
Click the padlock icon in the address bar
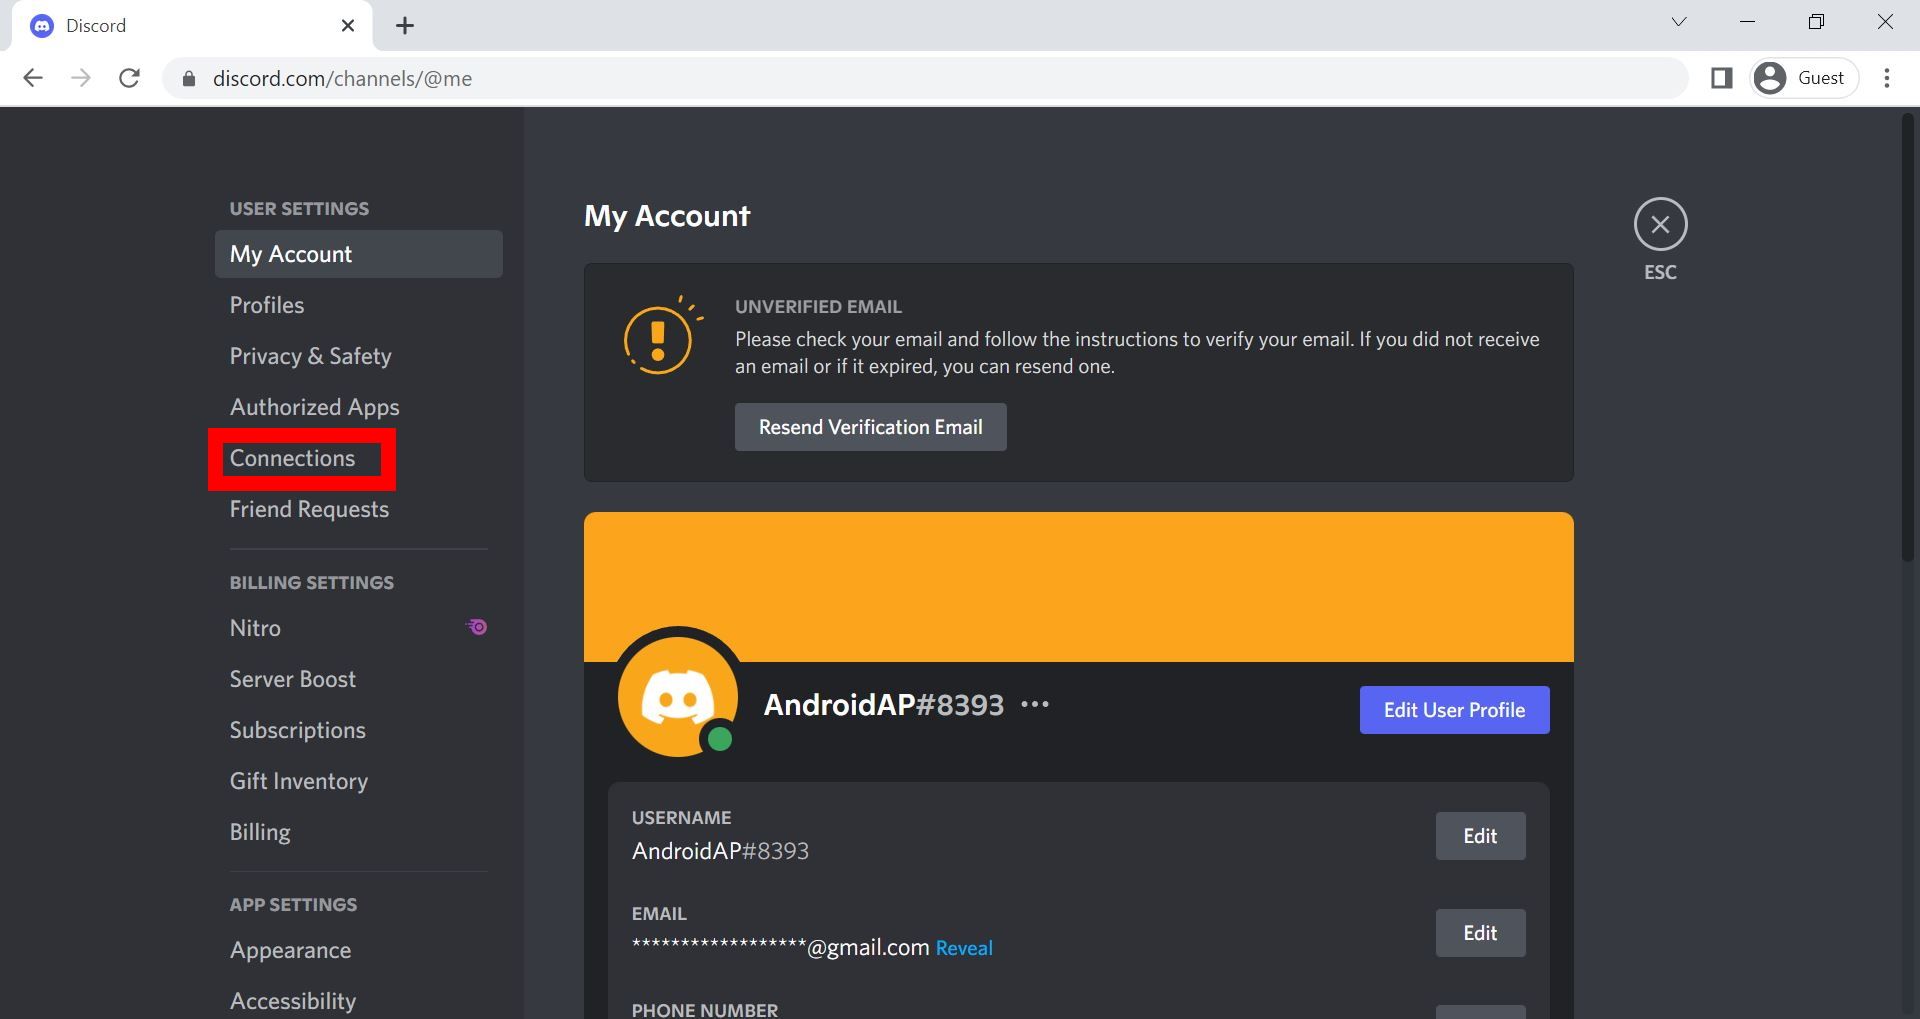(187, 78)
